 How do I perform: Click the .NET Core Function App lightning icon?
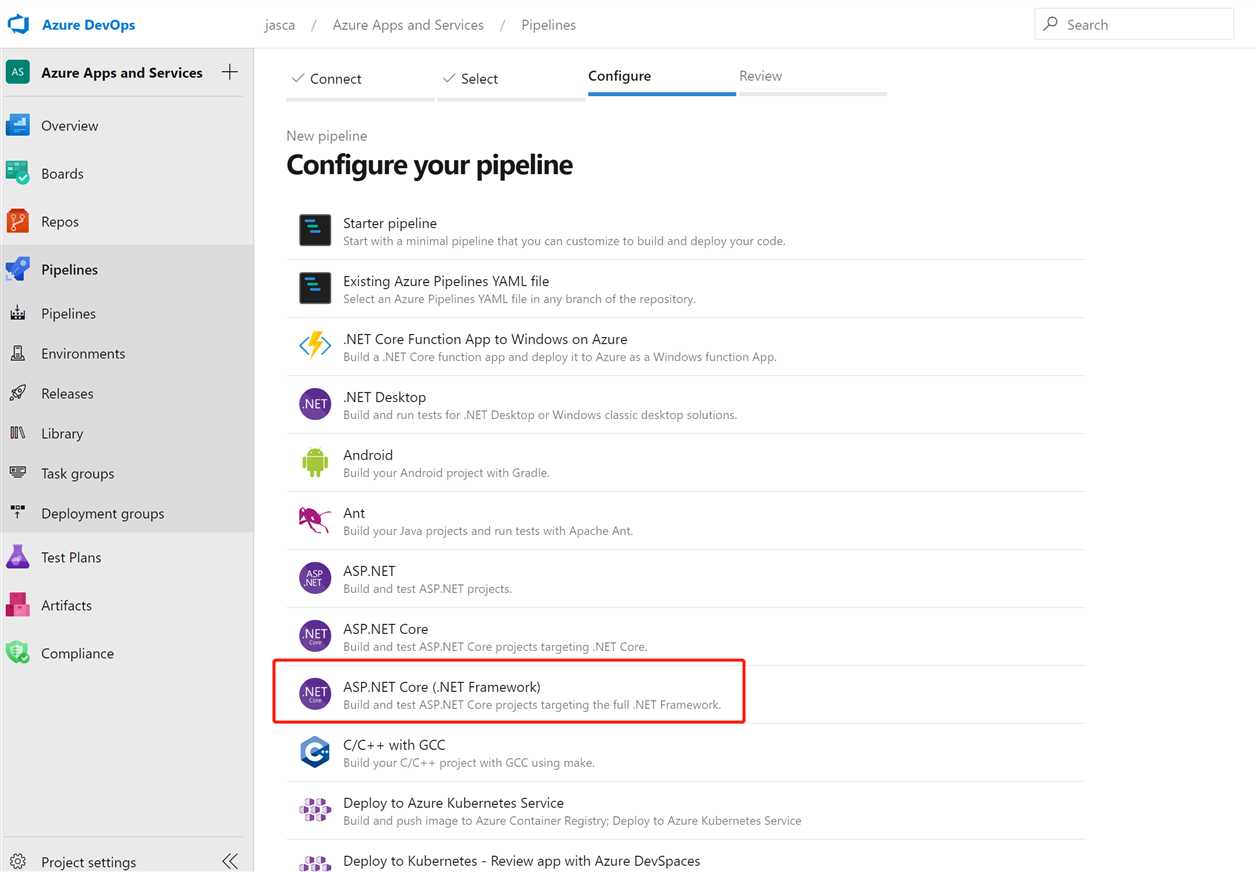pyautogui.click(x=315, y=346)
